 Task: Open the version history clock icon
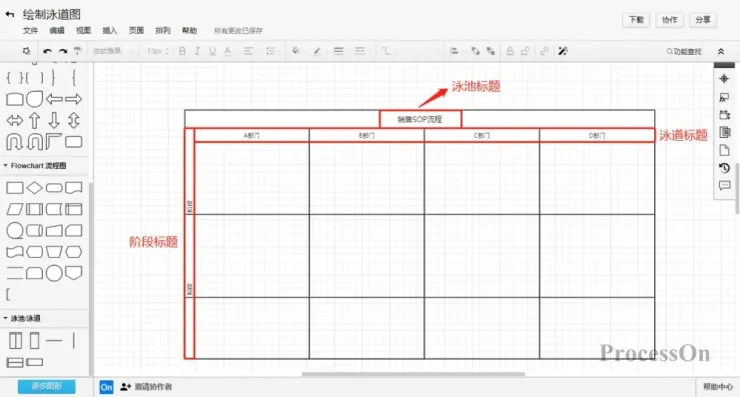724,168
